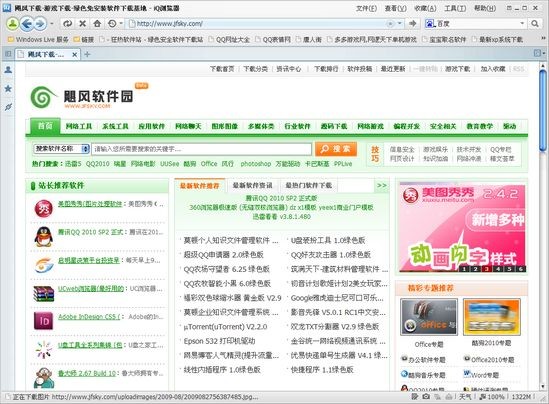The image size is (549, 404).
Task: Click the 酷狗2010专题 thumbnail image
Action: coord(492,317)
